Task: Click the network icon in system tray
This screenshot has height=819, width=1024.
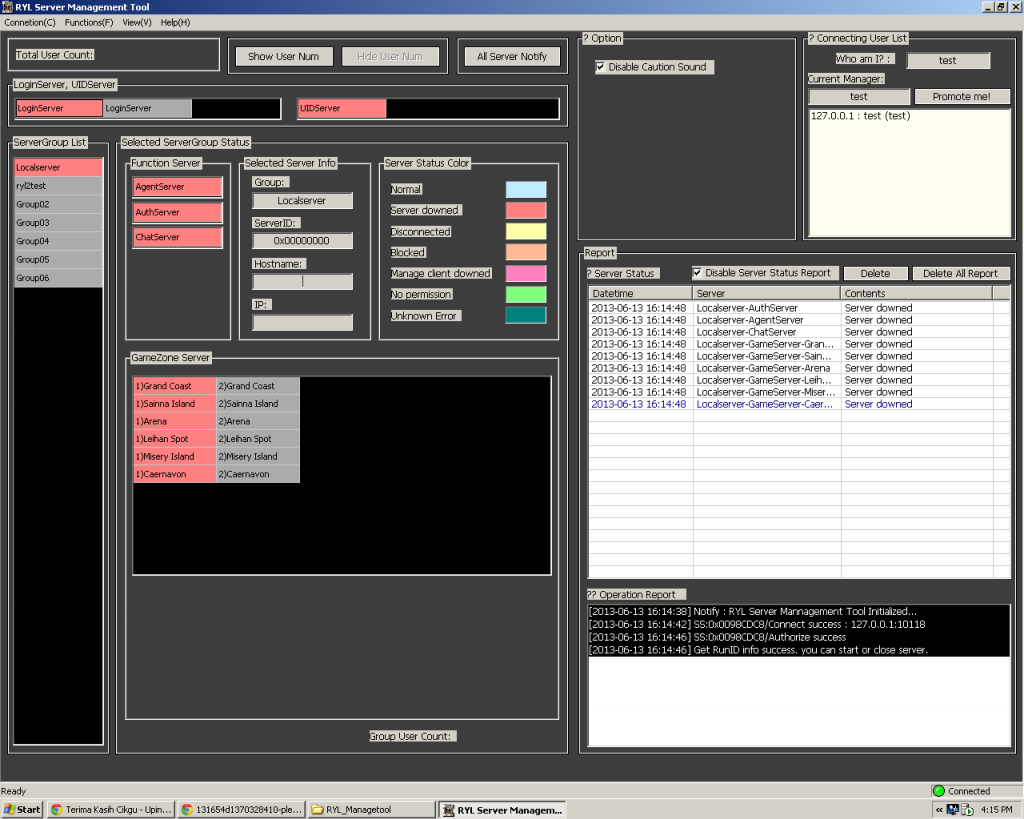Action: (954, 809)
